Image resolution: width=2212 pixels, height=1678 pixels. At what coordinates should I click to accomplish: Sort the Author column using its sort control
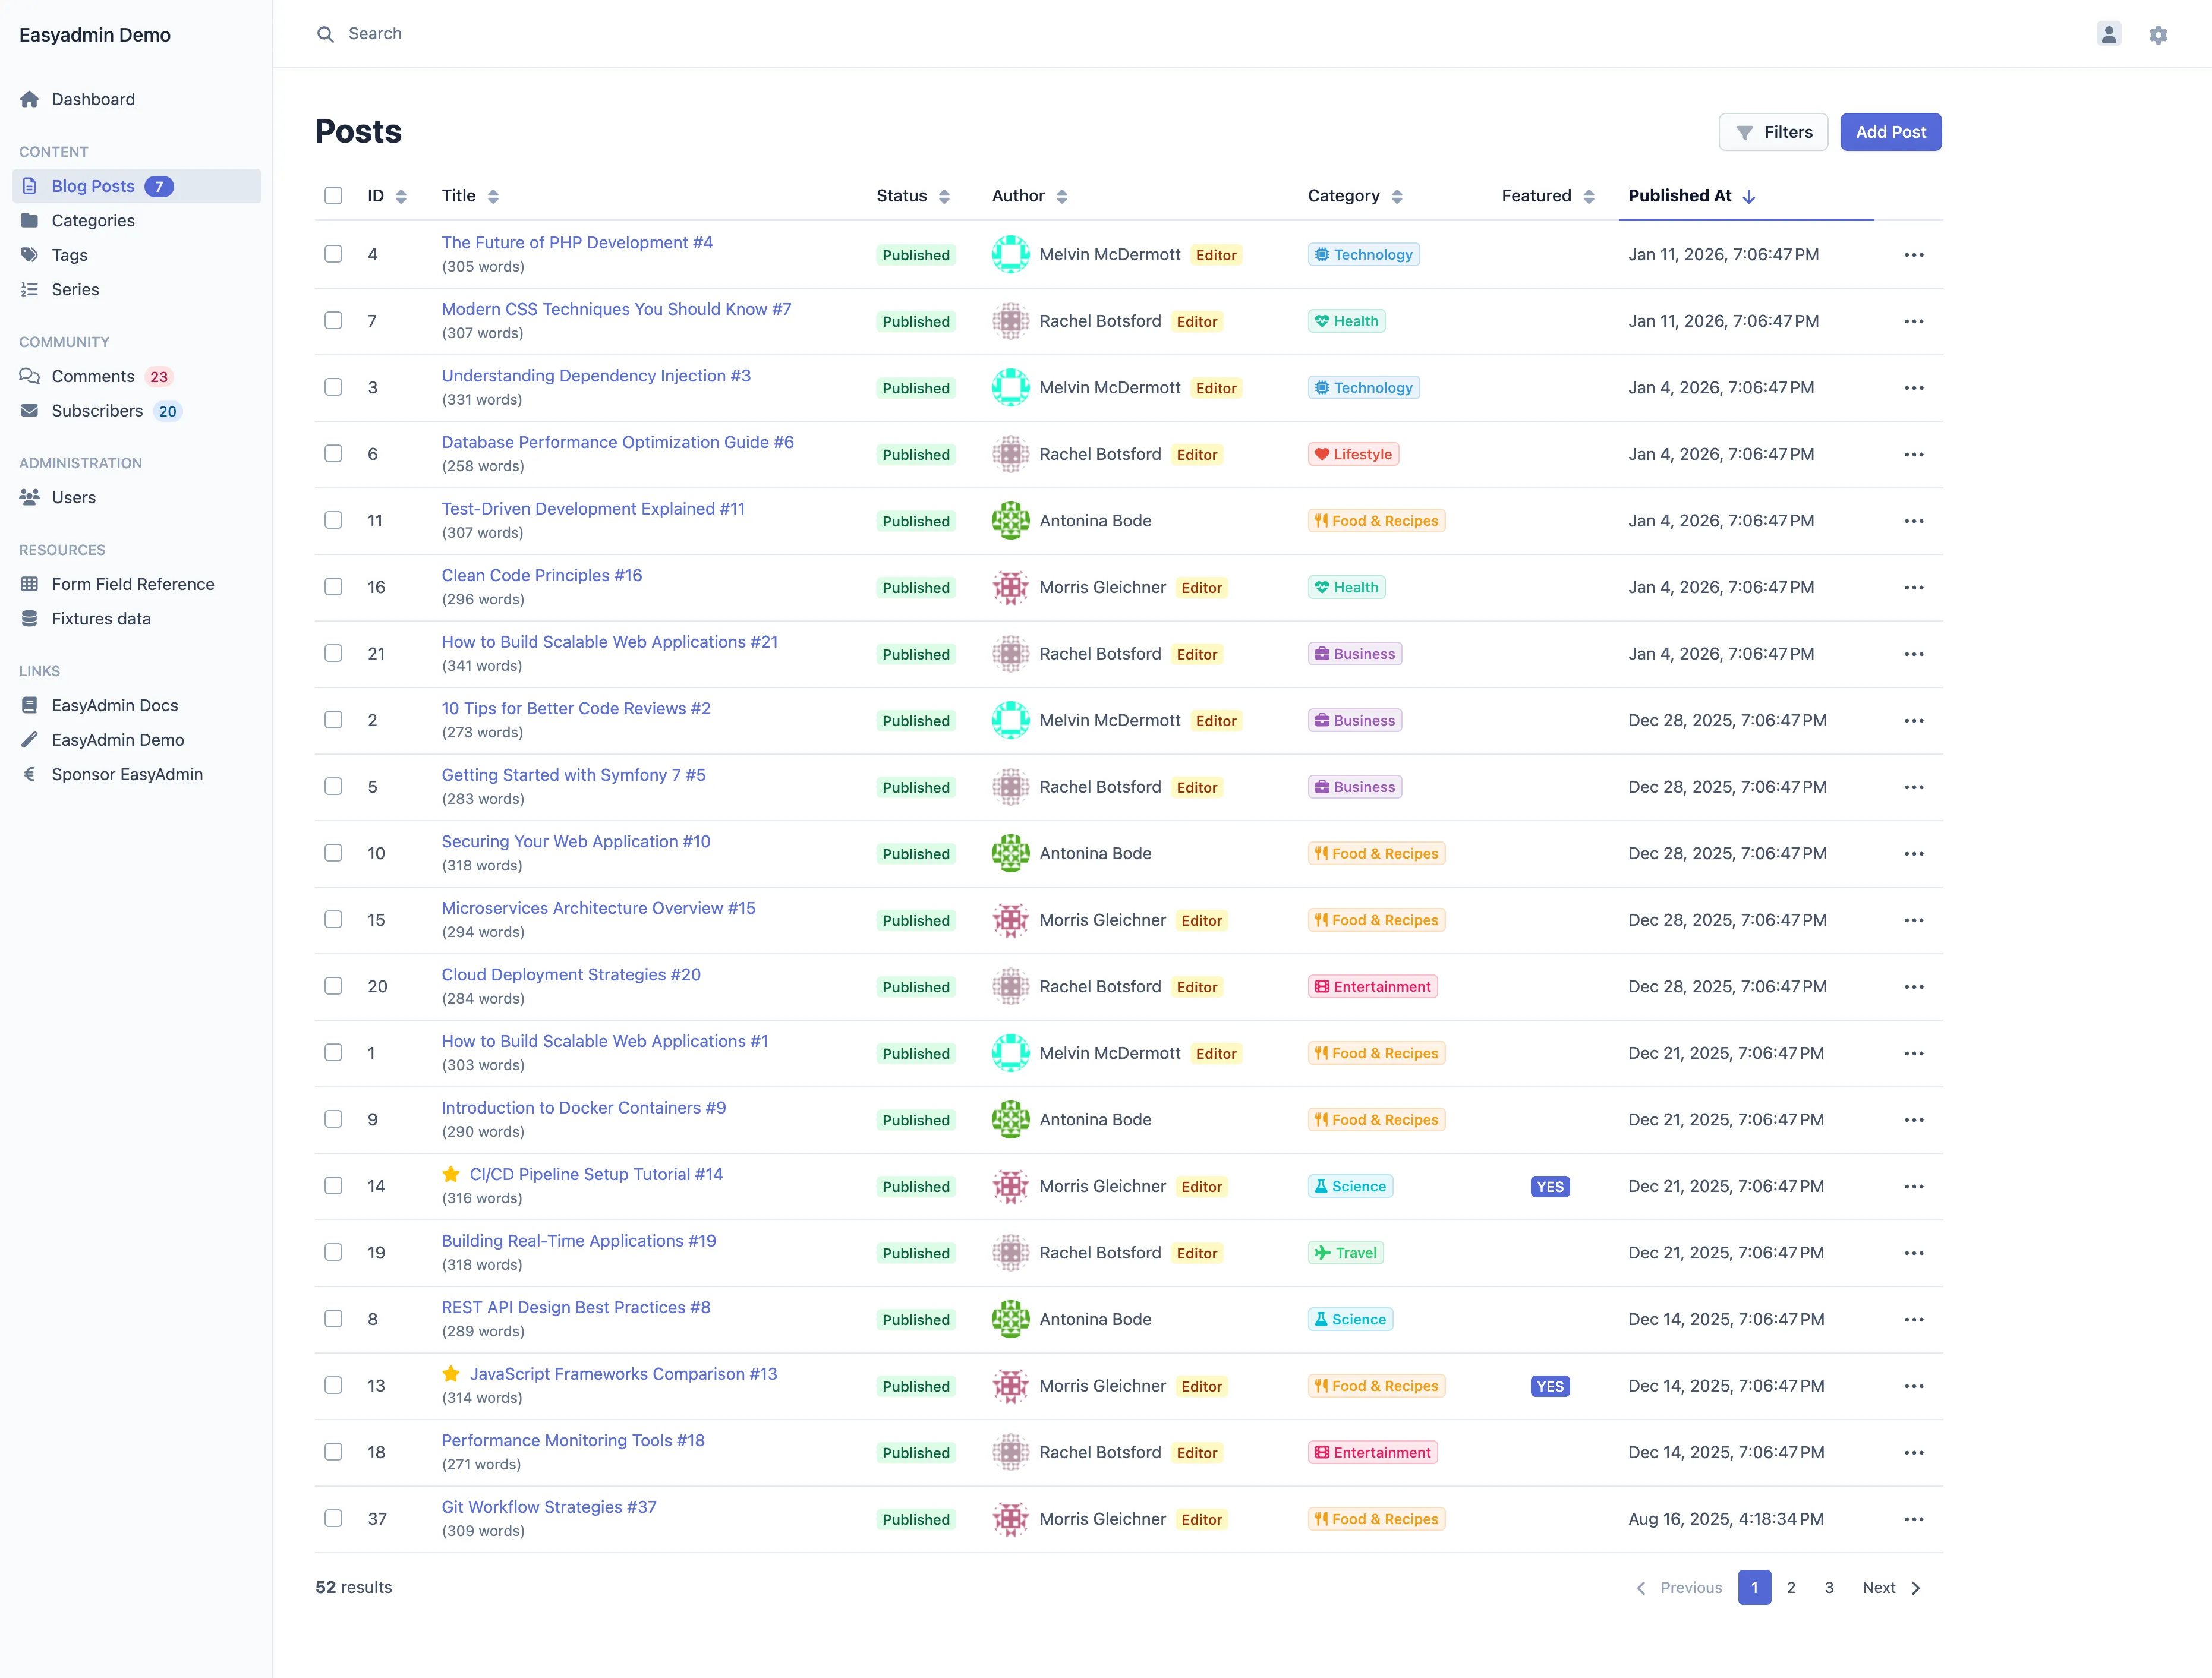pyautogui.click(x=1061, y=196)
